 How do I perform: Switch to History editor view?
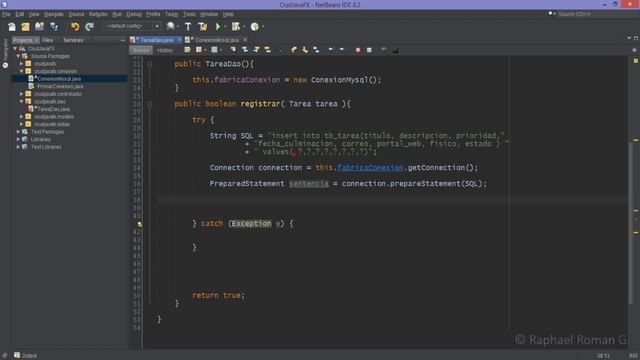point(165,50)
